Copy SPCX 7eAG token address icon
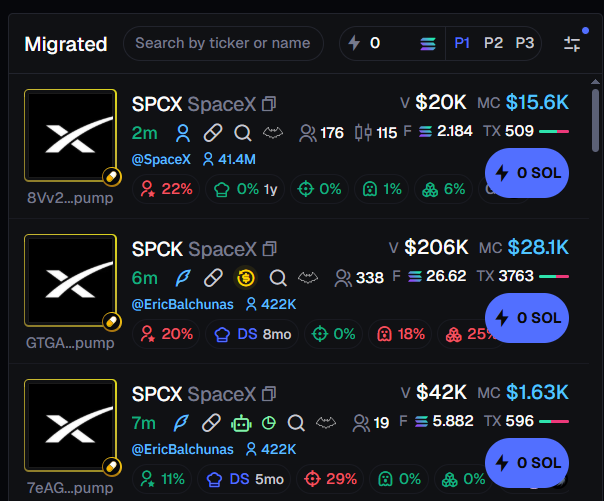This screenshot has width=604, height=501. point(269,394)
